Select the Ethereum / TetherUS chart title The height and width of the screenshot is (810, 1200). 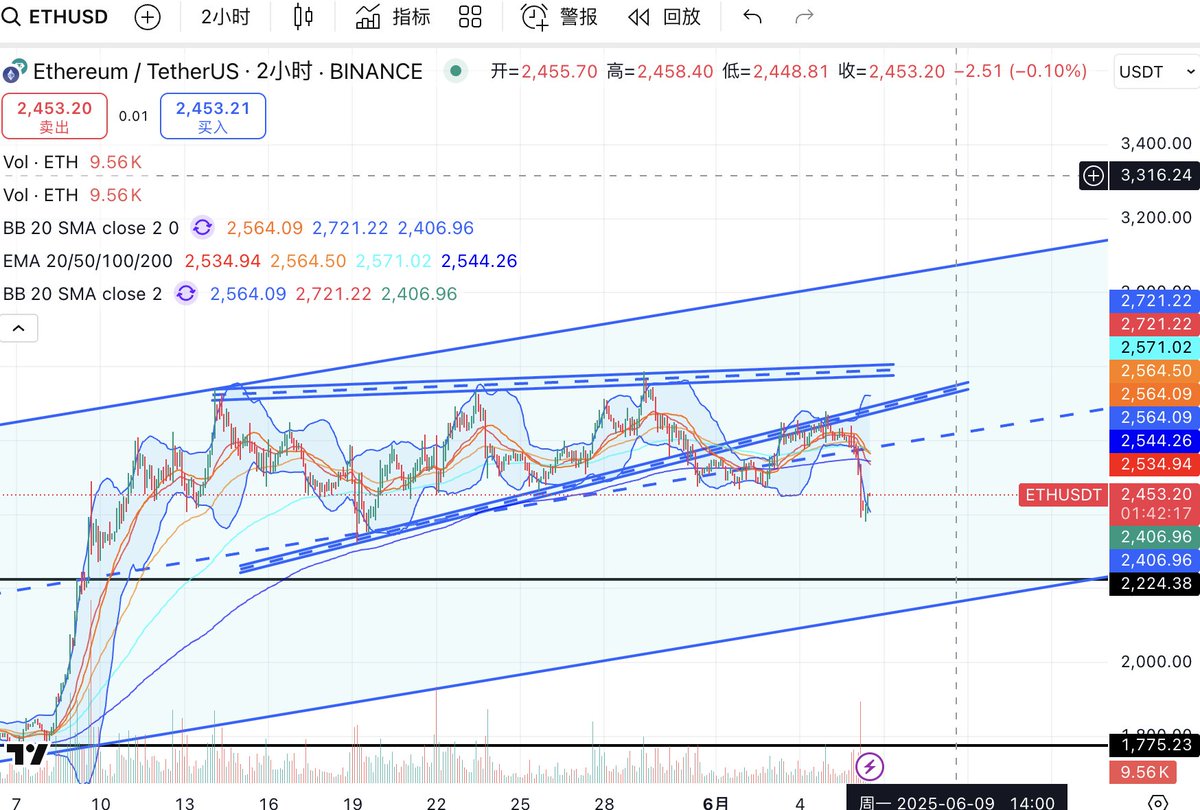[x=228, y=71]
